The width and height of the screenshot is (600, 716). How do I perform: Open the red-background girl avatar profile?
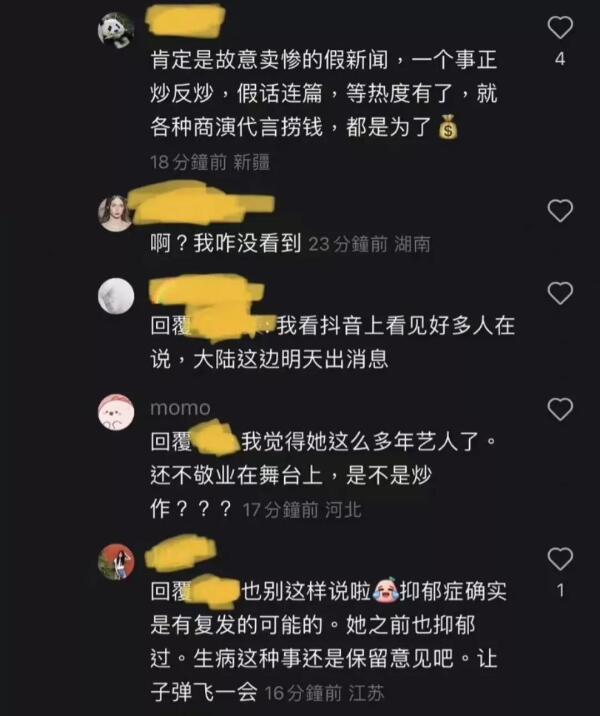[116, 562]
